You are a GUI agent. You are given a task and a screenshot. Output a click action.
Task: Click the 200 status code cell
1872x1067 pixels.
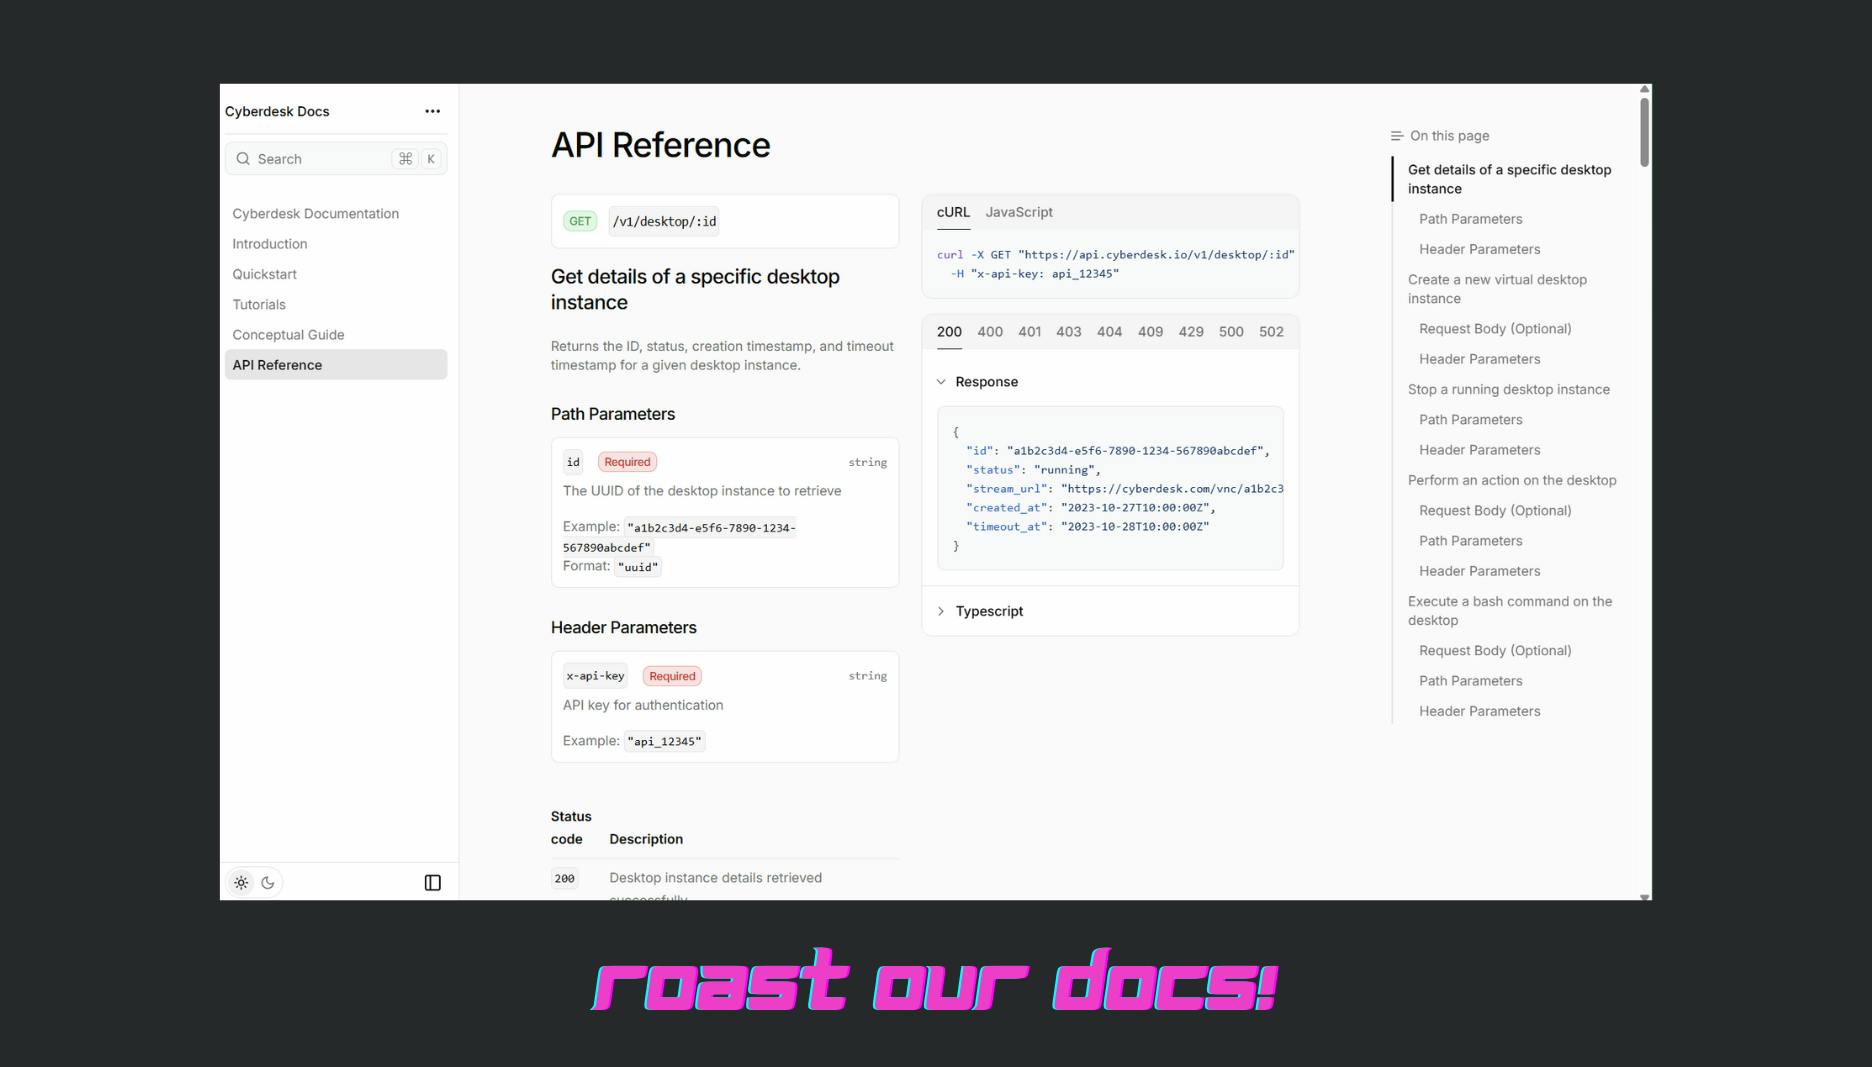click(565, 878)
